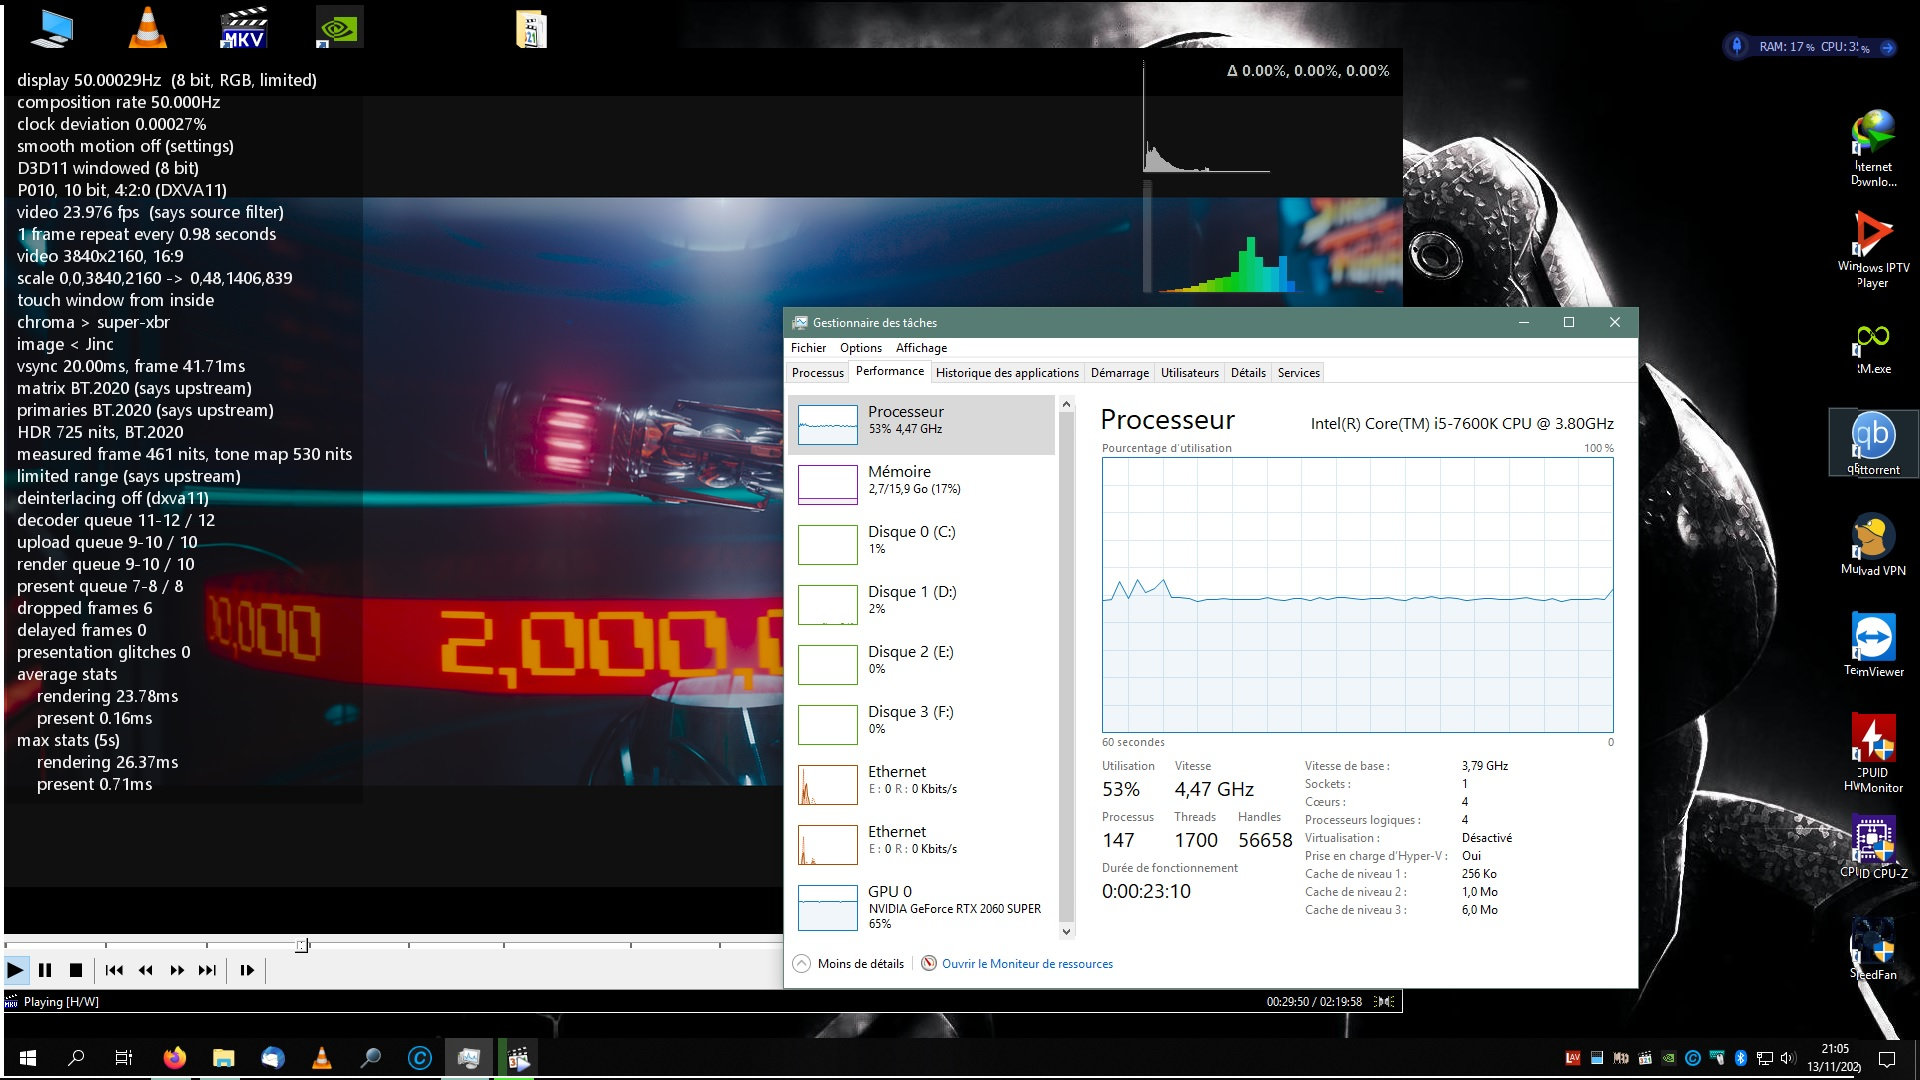Open File Explorer from the taskbar
This screenshot has width=1920, height=1080.
point(223,1057)
